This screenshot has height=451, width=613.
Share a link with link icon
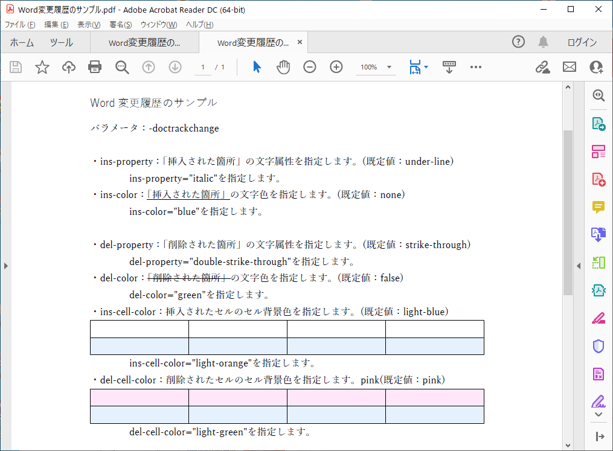click(x=543, y=67)
